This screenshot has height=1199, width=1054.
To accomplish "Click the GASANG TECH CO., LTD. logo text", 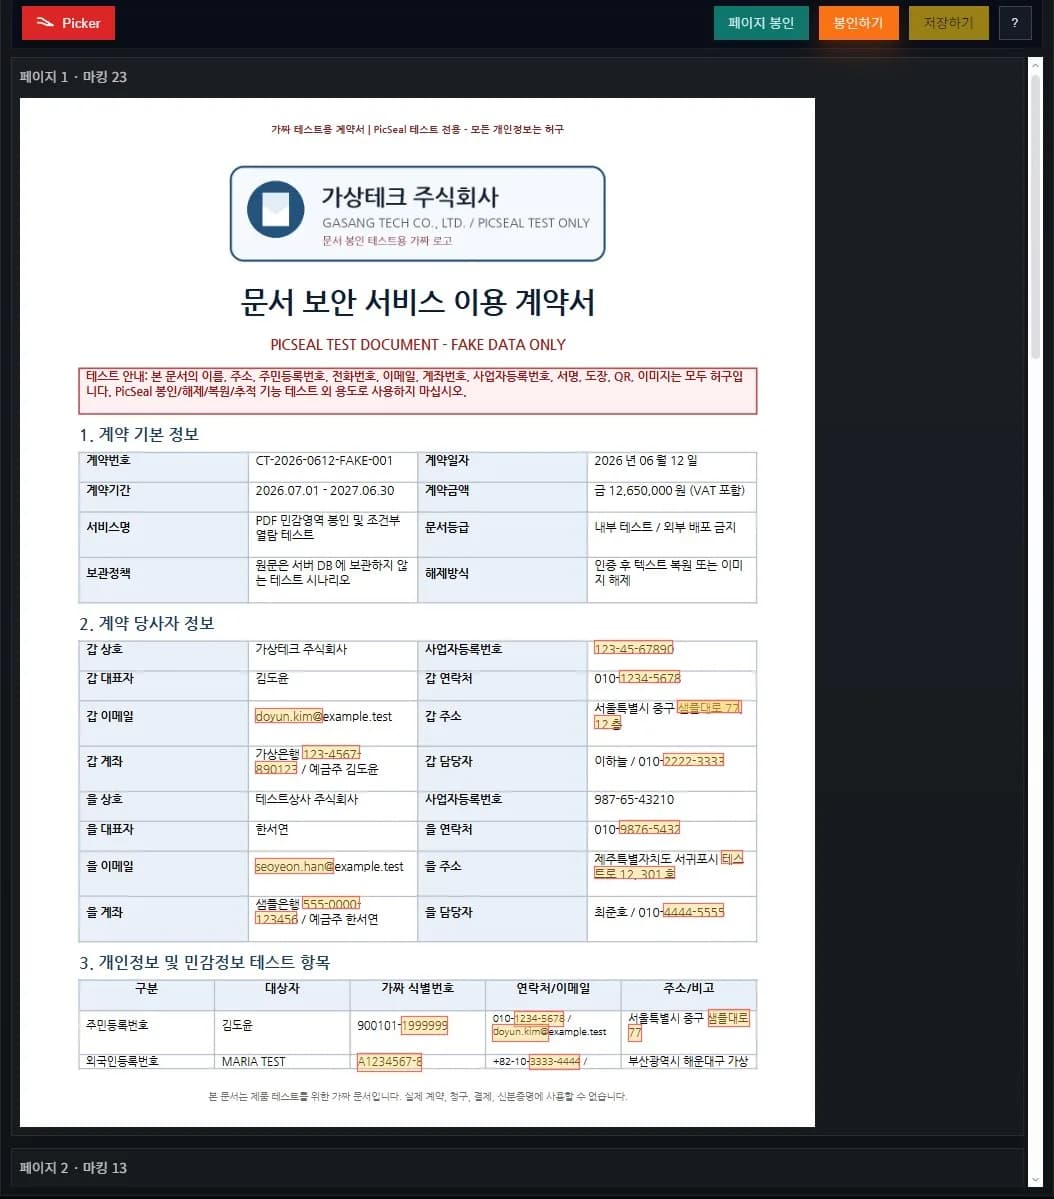I will coord(456,223).
